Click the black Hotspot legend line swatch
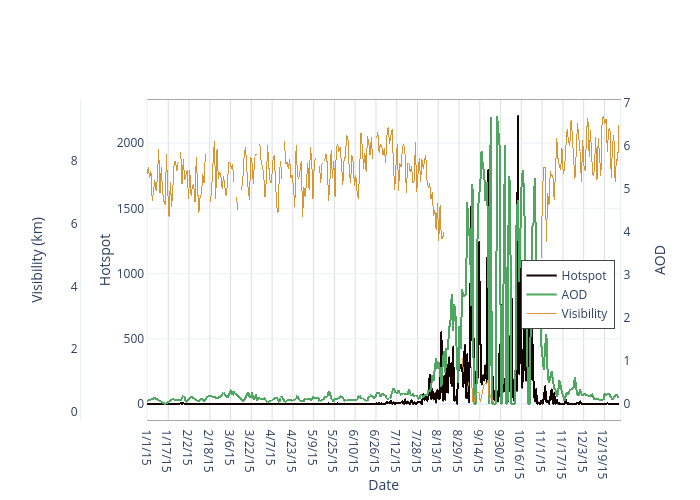Image resolution: width=700 pixels, height=500 pixels. 541,275
